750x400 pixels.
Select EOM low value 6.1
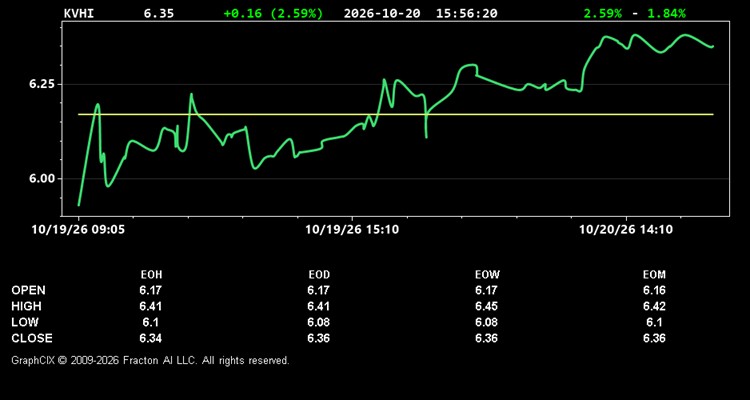(654, 322)
